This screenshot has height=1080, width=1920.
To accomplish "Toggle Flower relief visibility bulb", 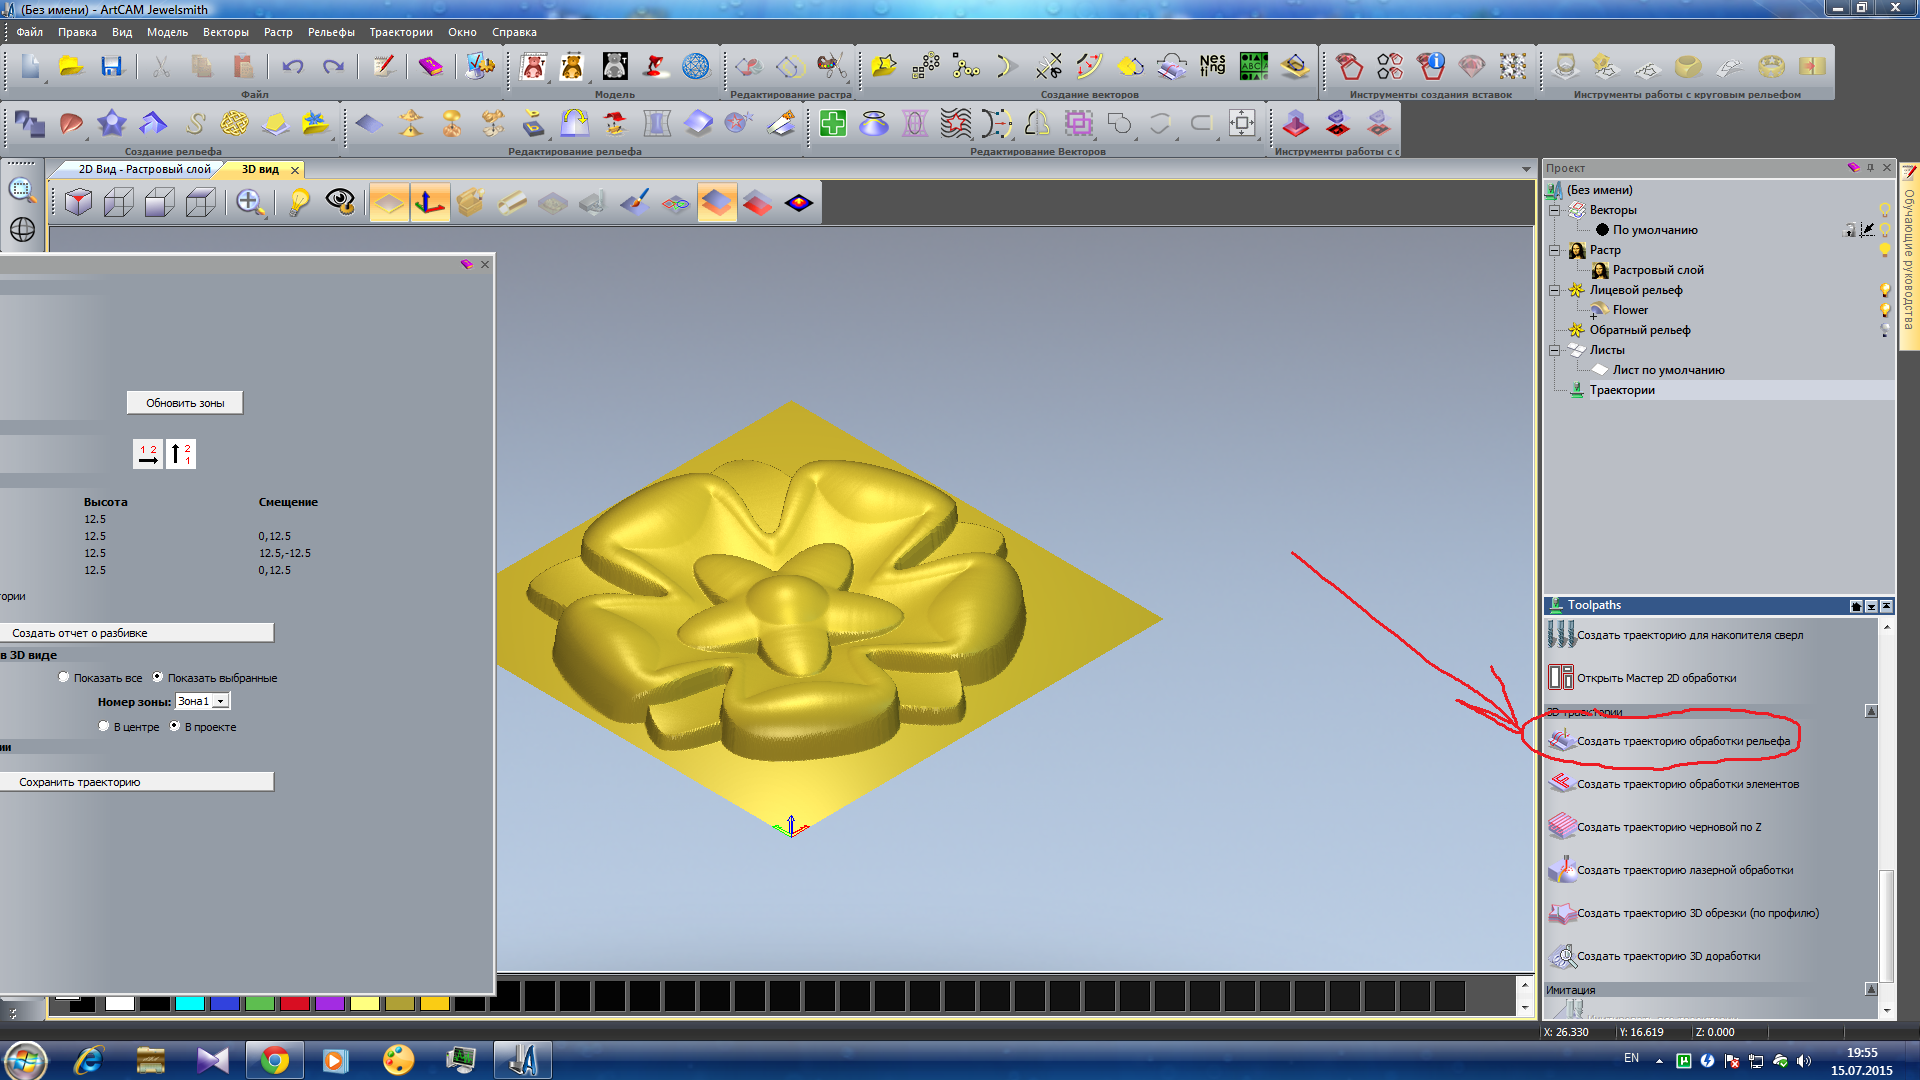I will point(1884,310).
